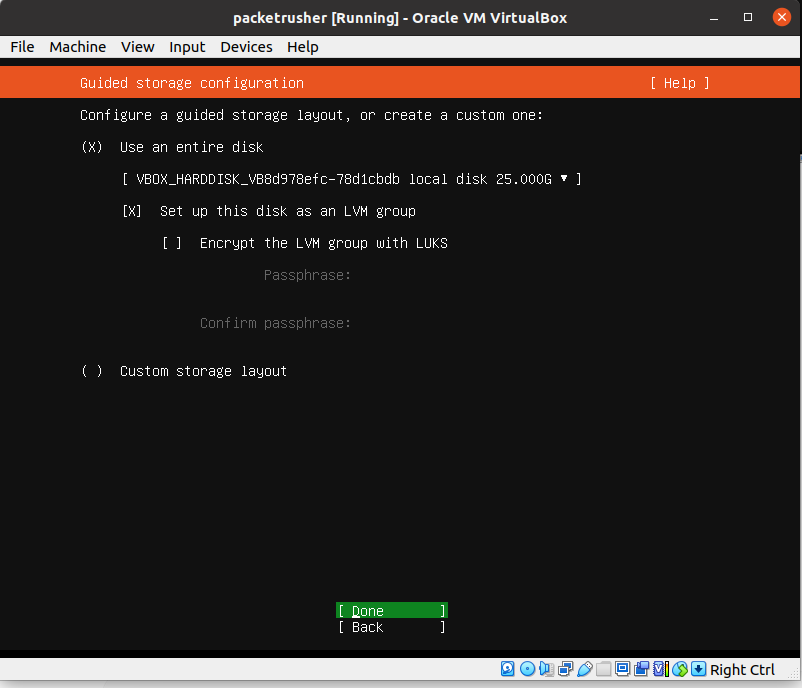This screenshot has width=802, height=688.
Task: Click the network adapter status icon
Action: pos(563,669)
